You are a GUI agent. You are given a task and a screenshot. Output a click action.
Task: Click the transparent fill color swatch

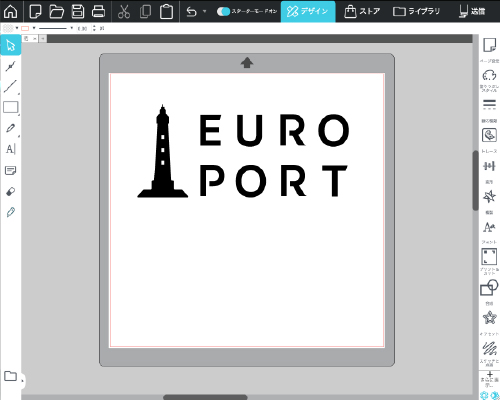tap(8, 29)
